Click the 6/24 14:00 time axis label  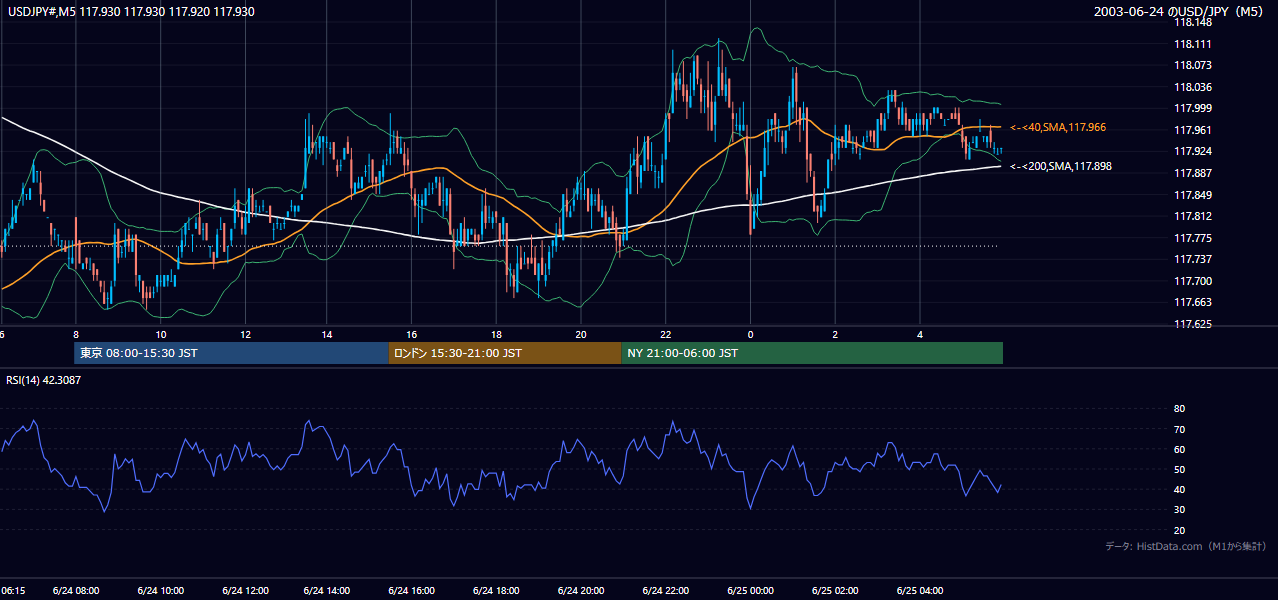pyautogui.click(x=328, y=591)
